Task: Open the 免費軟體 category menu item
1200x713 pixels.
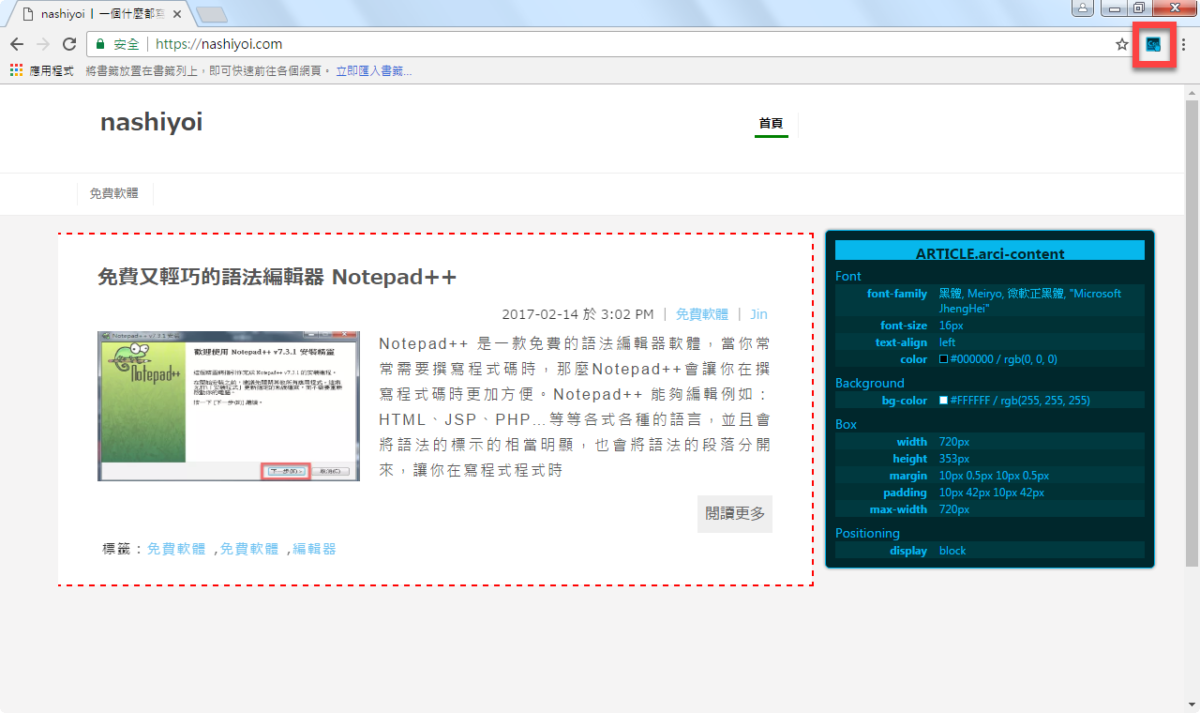Action: click(x=114, y=194)
